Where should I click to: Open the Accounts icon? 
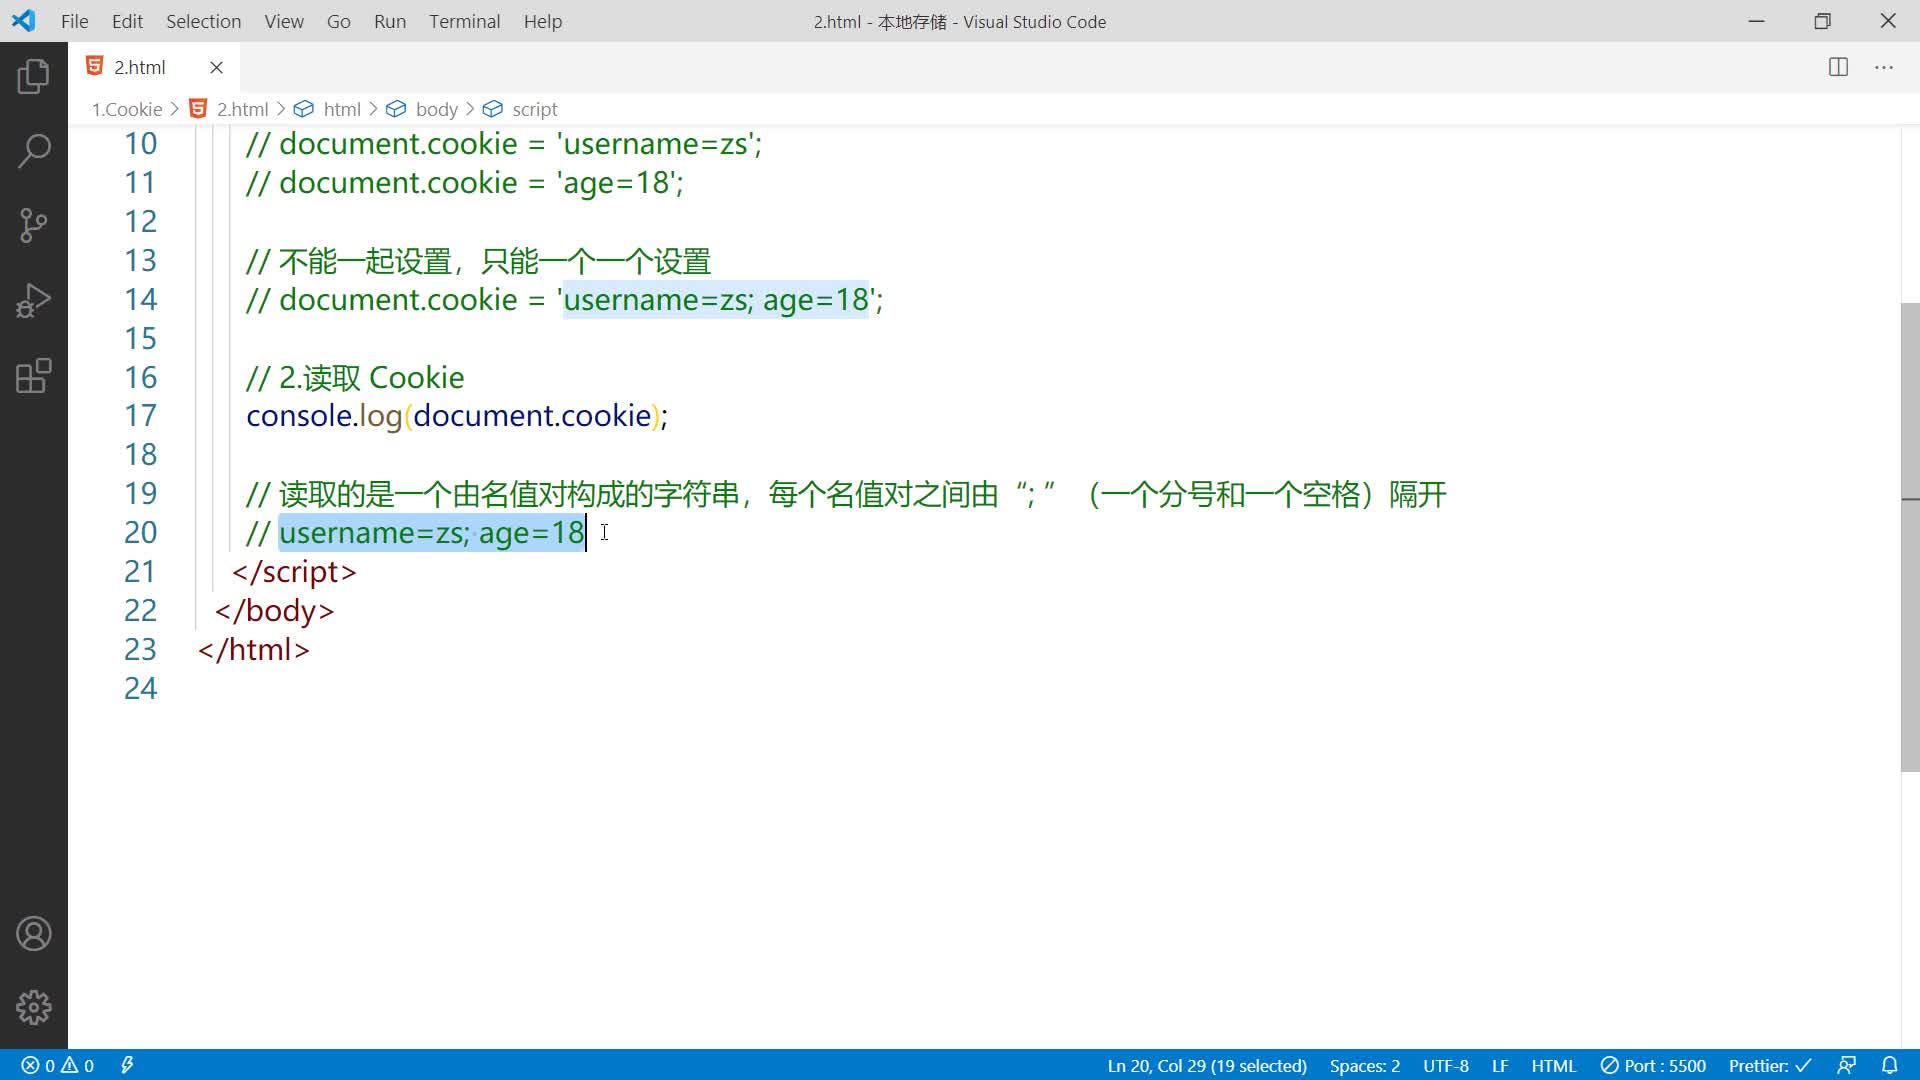pyautogui.click(x=33, y=934)
